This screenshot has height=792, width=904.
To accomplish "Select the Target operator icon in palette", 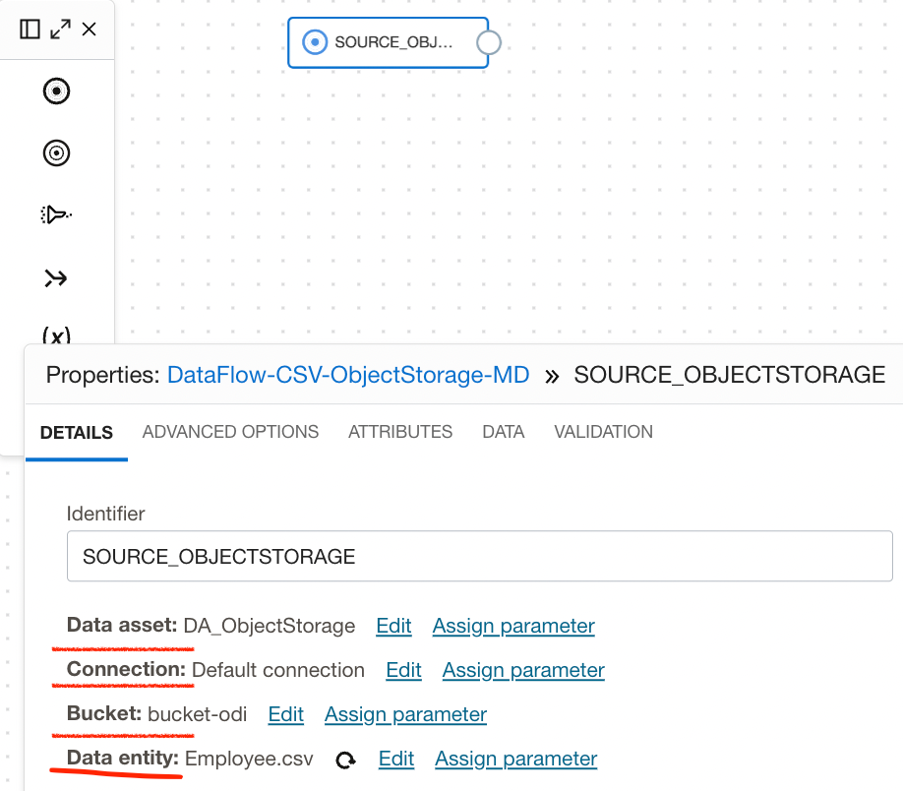I will pos(56,153).
